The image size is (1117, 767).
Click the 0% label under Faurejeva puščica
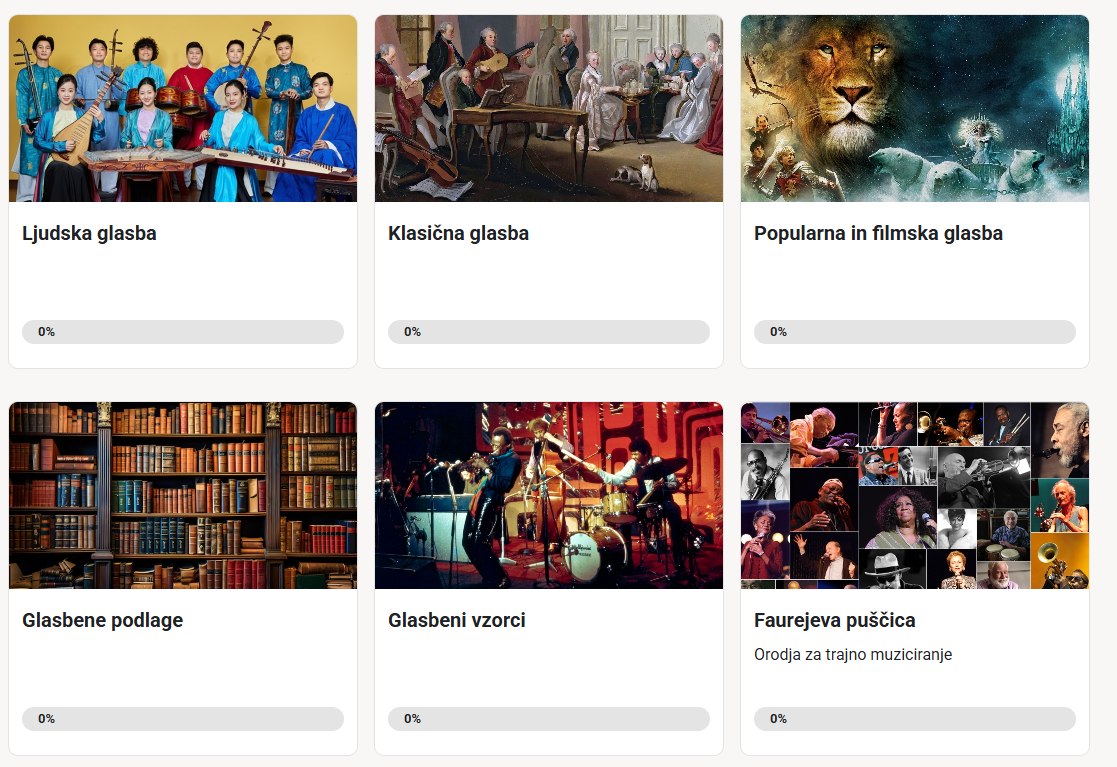(778, 719)
